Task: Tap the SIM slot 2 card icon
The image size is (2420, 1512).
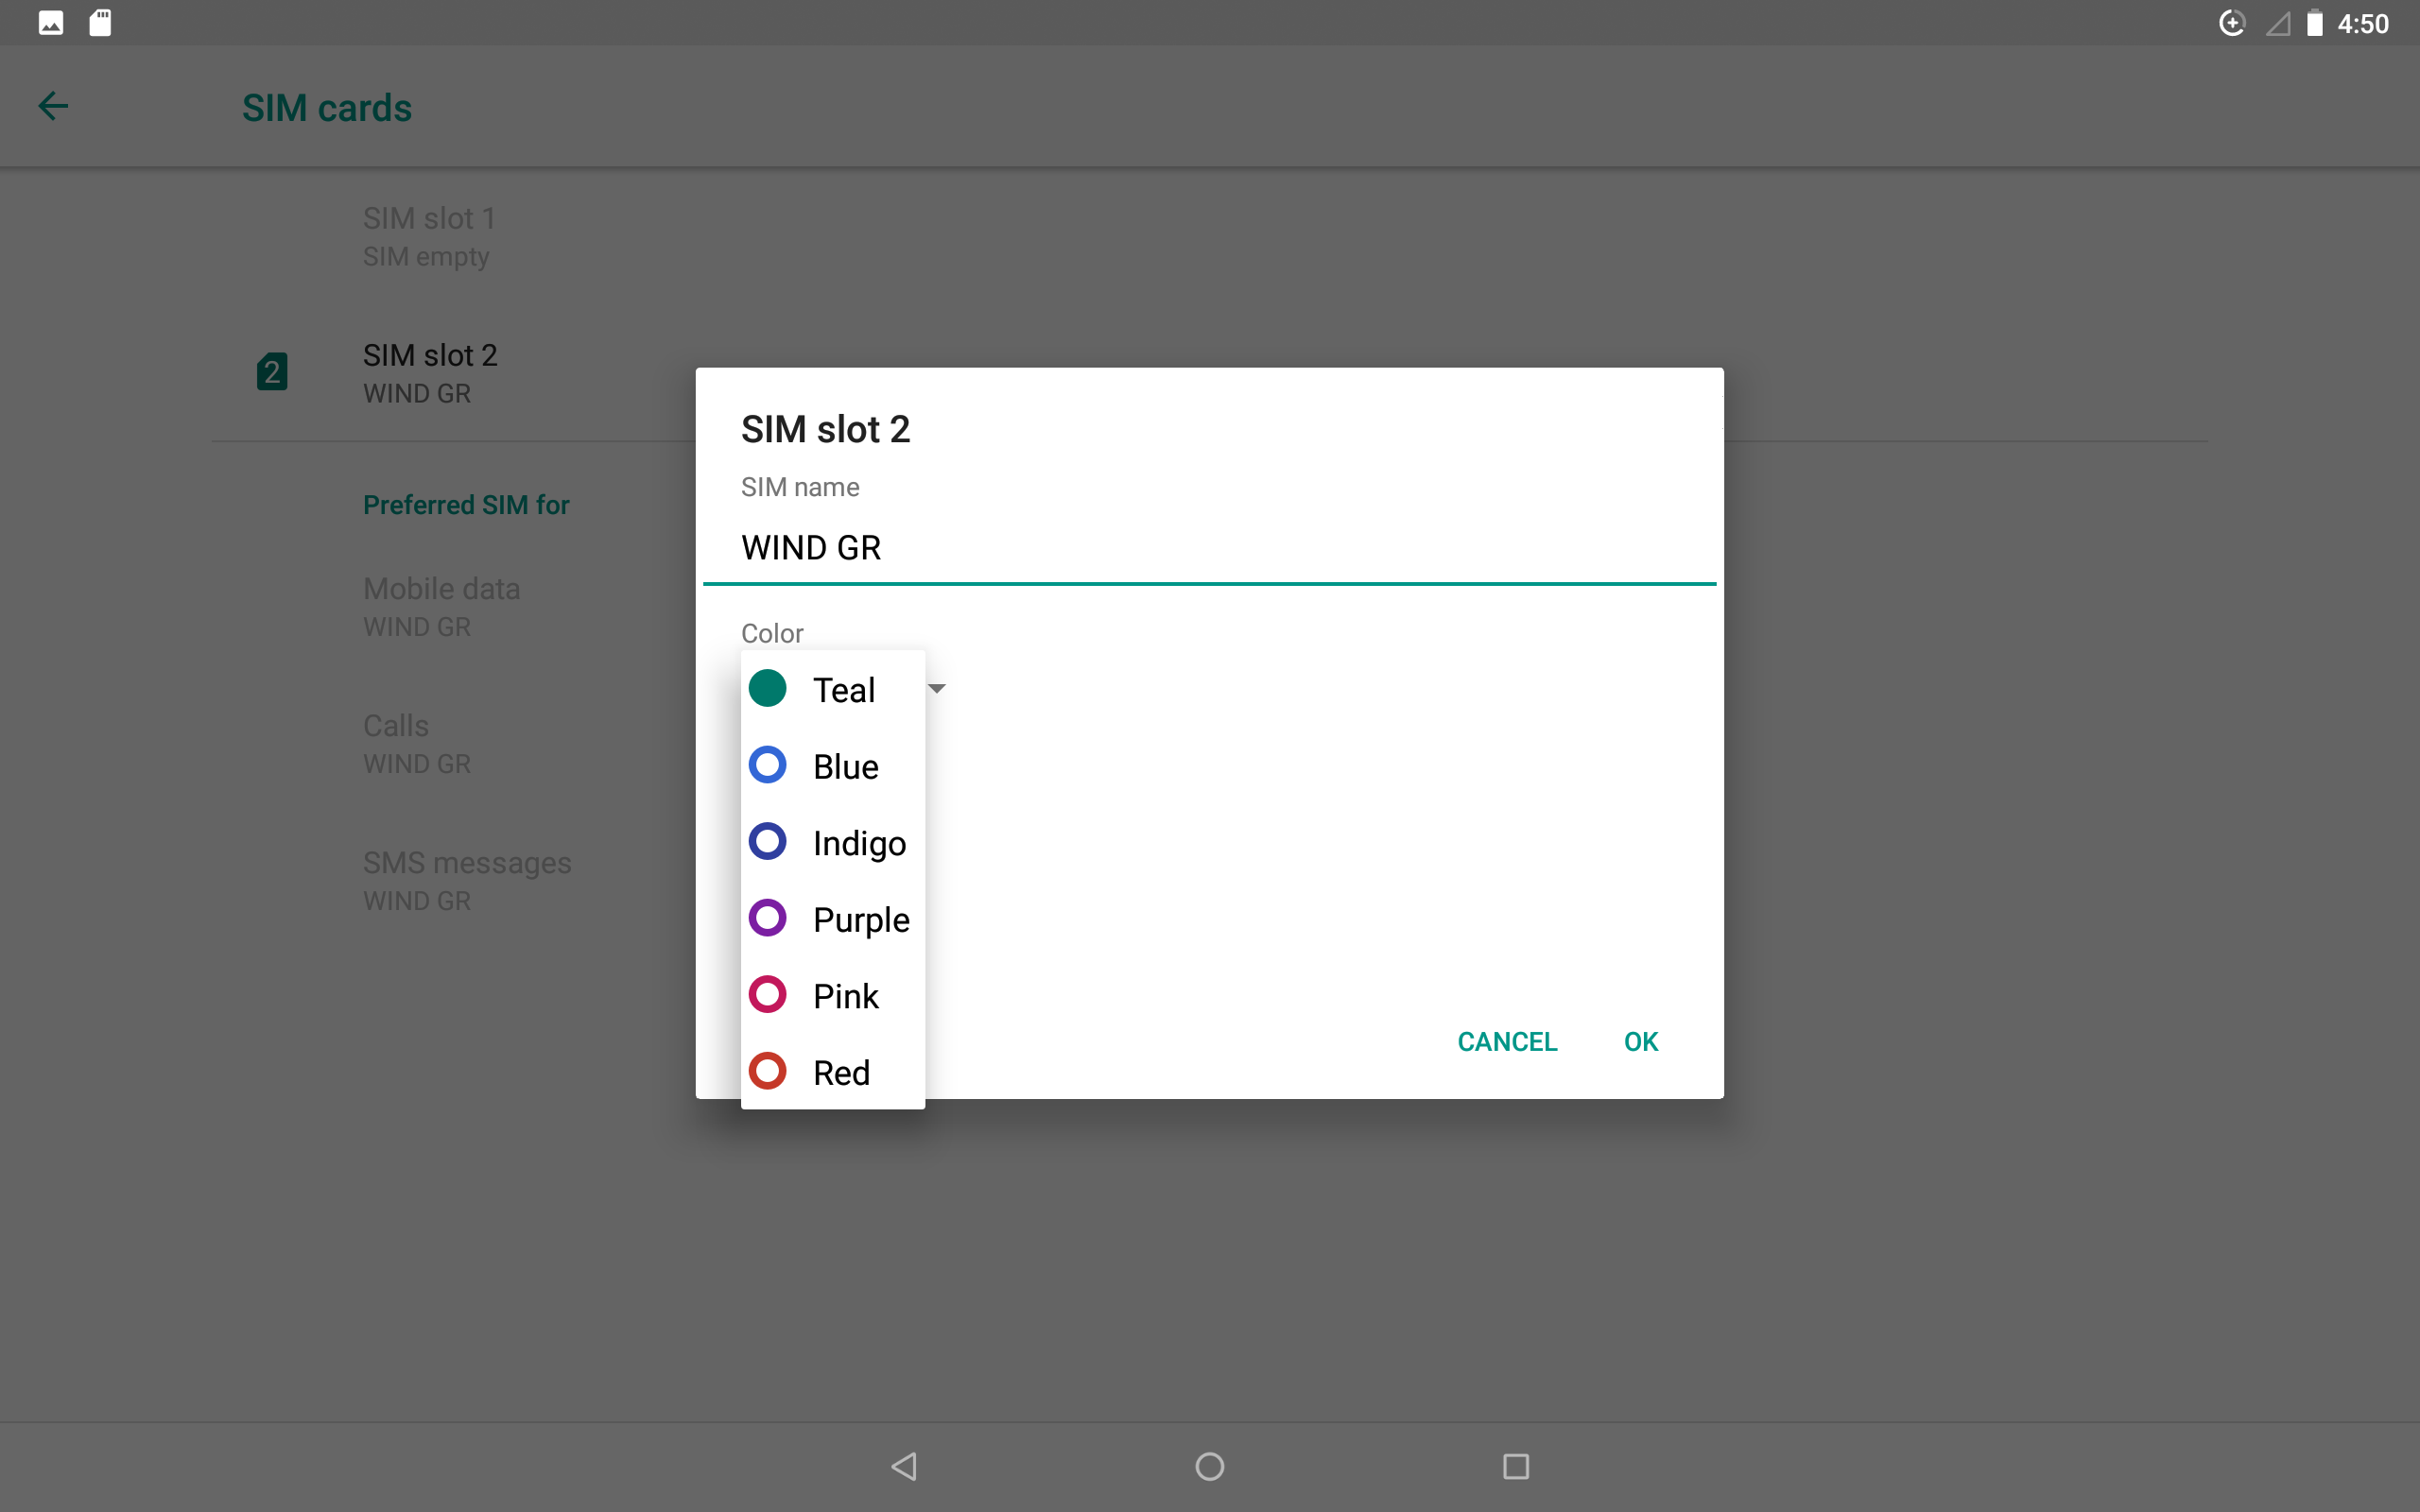Action: click(x=272, y=372)
